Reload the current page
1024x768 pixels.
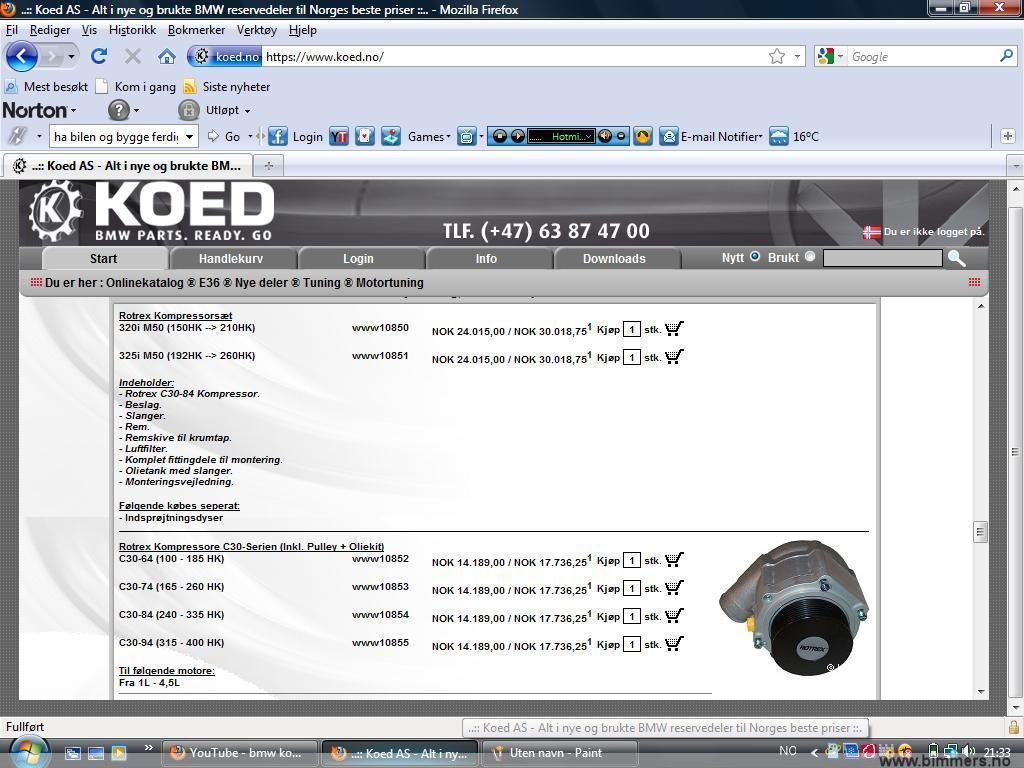[99, 56]
